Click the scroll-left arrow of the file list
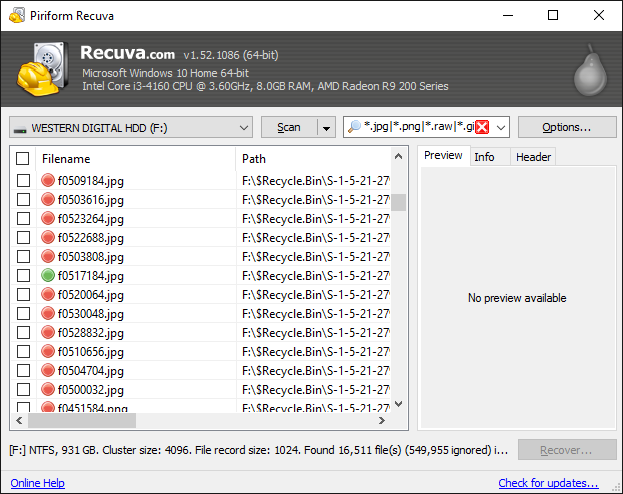The height and width of the screenshot is (494, 623). point(19,420)
